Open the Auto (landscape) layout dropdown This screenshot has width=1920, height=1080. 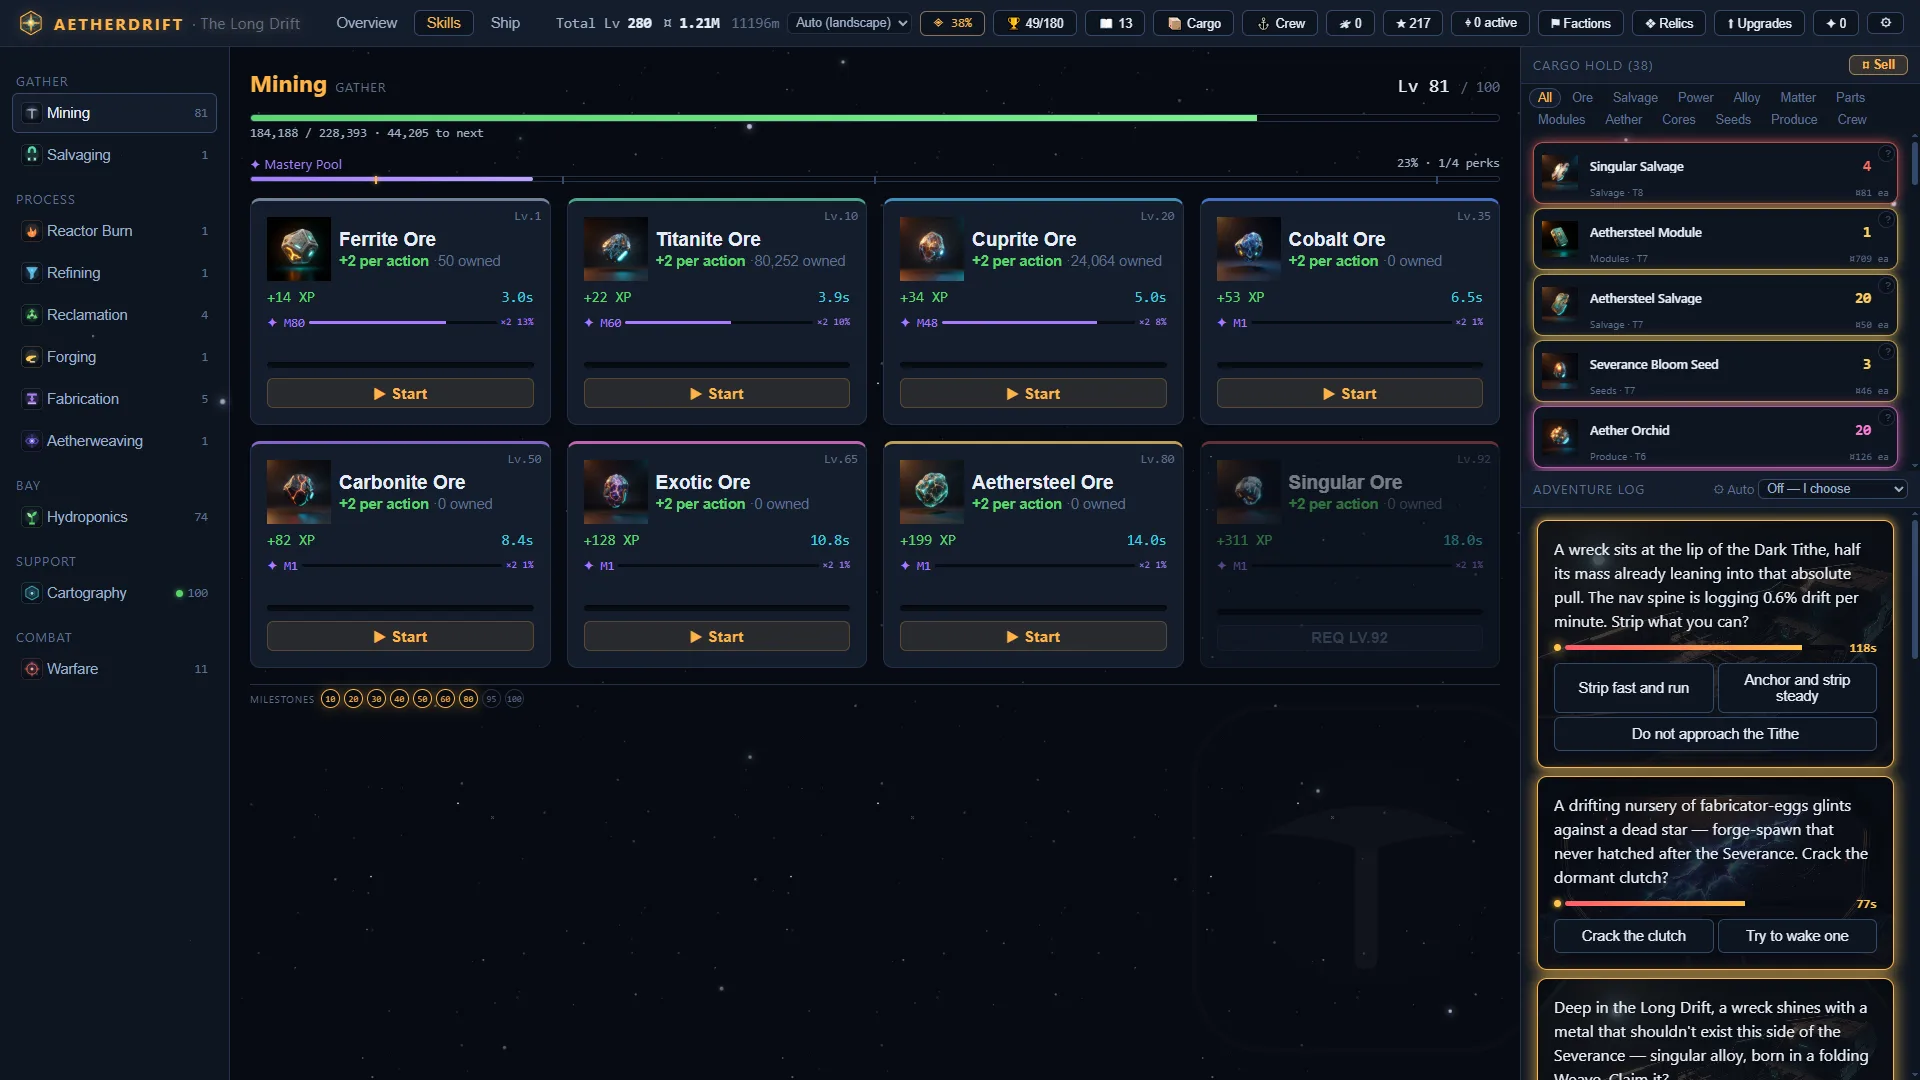click(849, 23)
